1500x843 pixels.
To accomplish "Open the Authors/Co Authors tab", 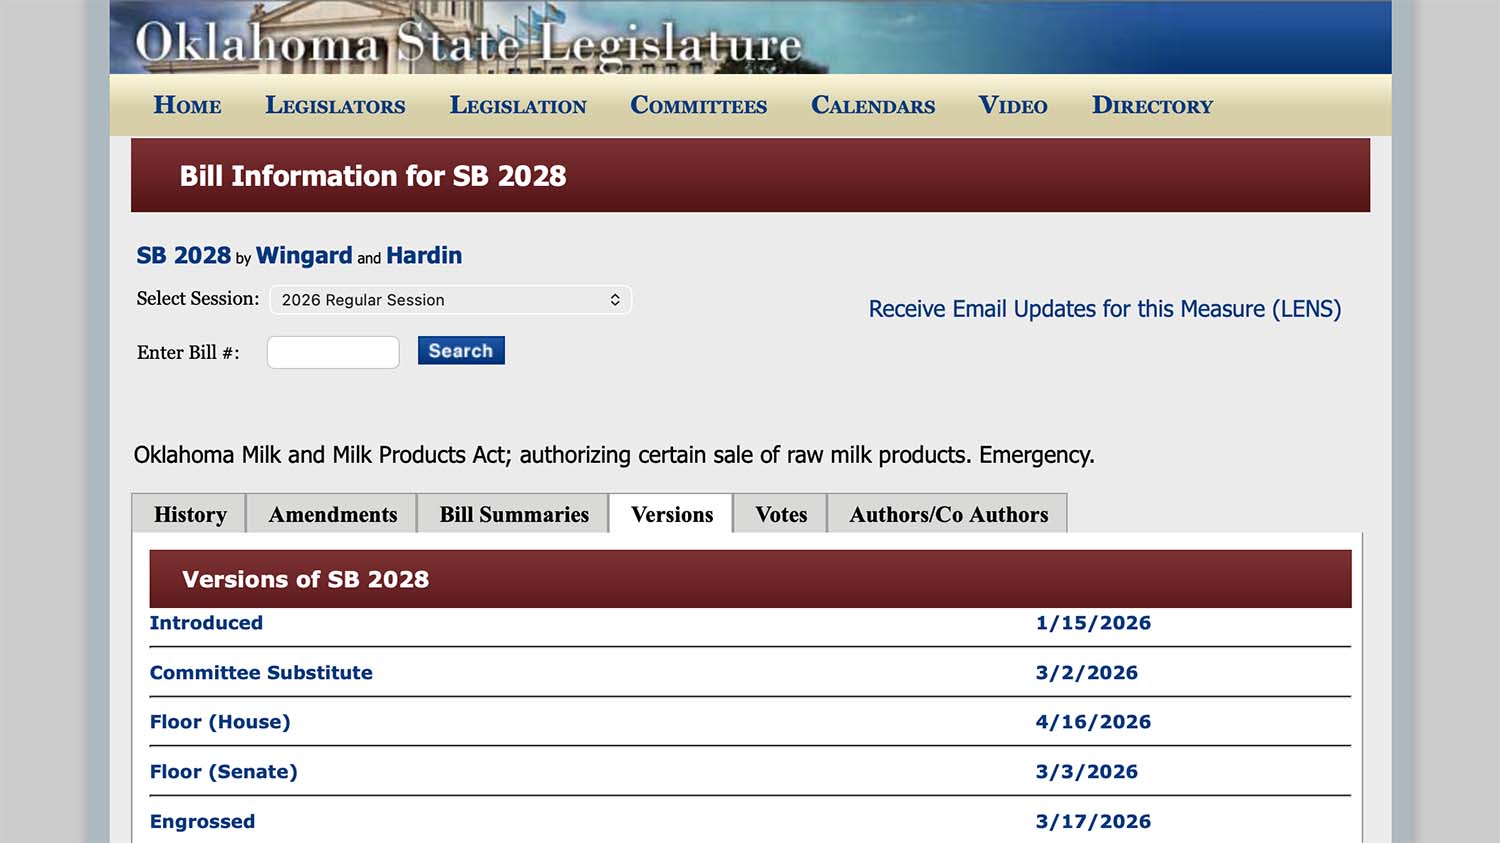I will [x=948, y=513].
